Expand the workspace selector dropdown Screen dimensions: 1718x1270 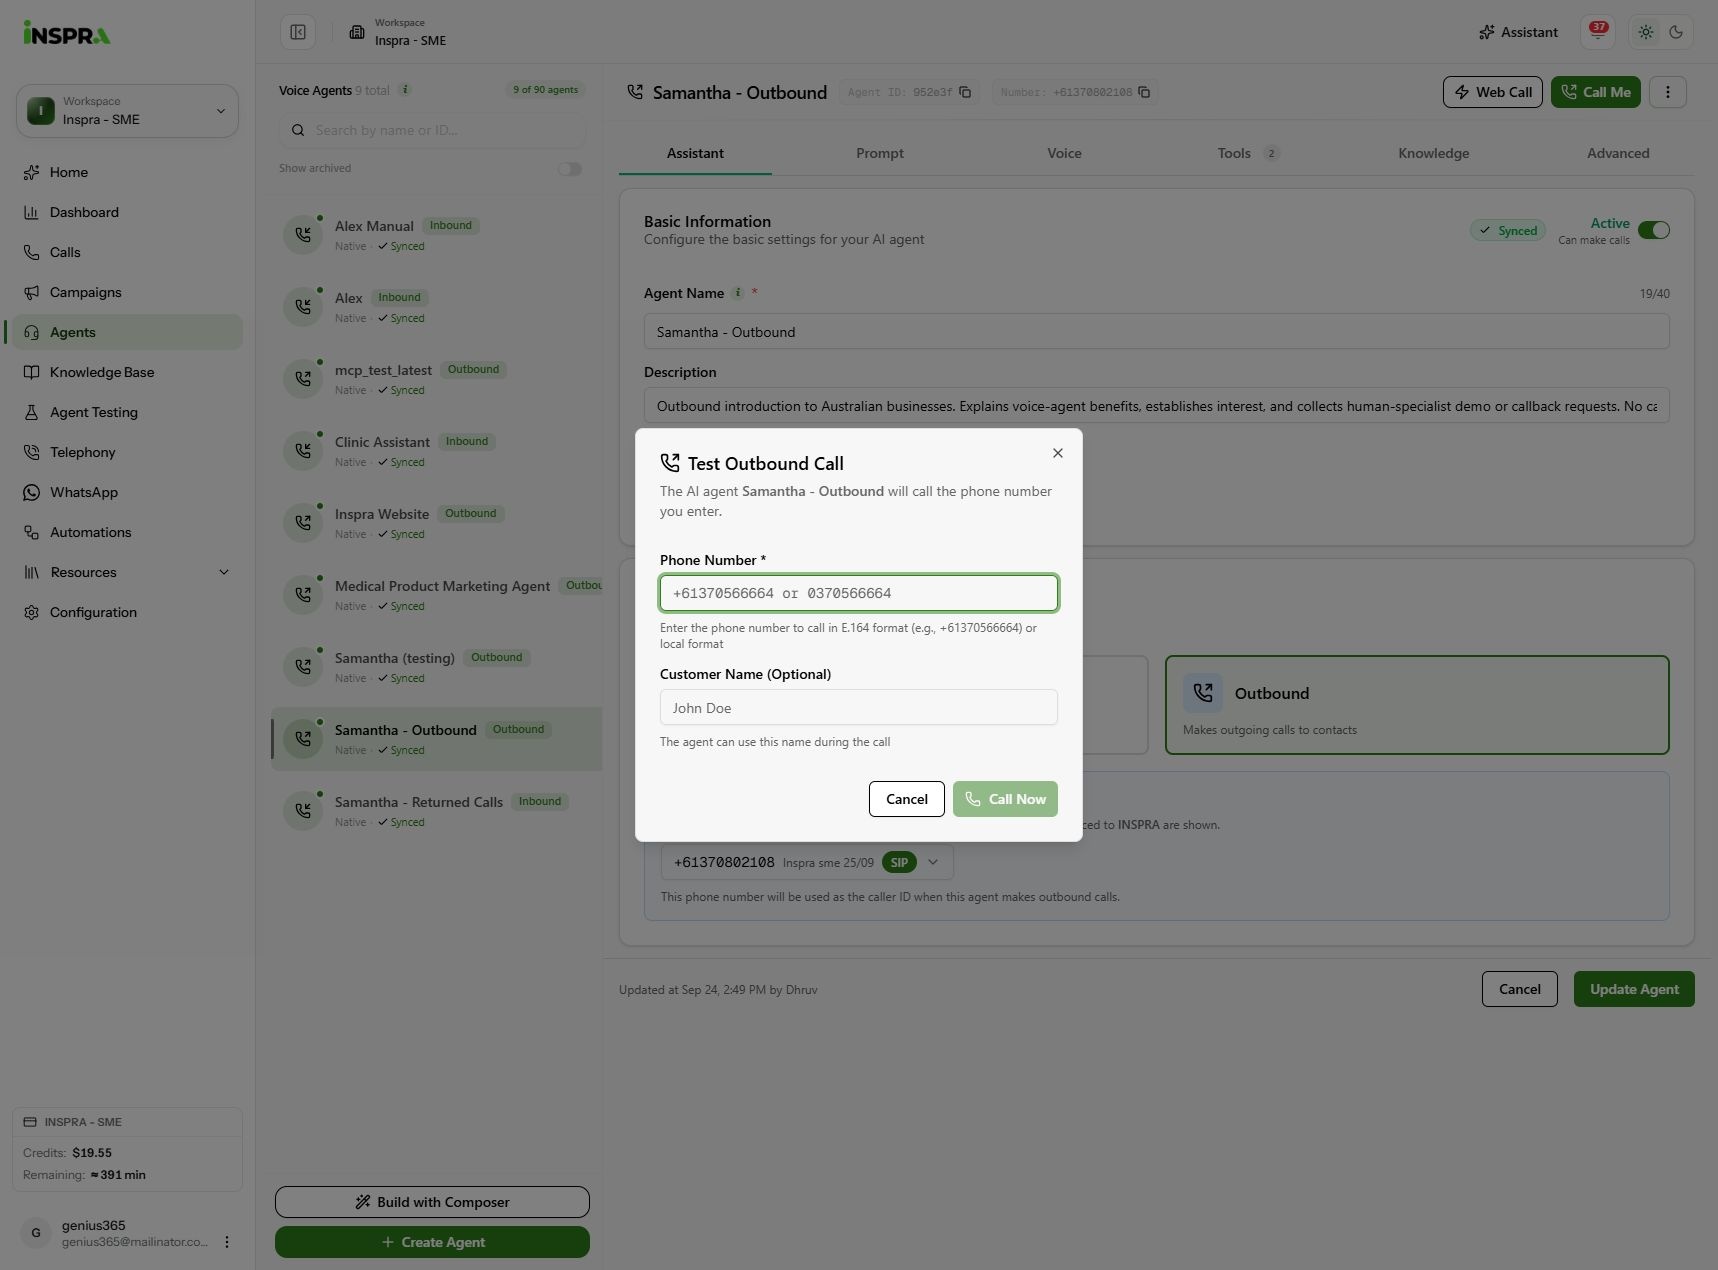[127, 111]
